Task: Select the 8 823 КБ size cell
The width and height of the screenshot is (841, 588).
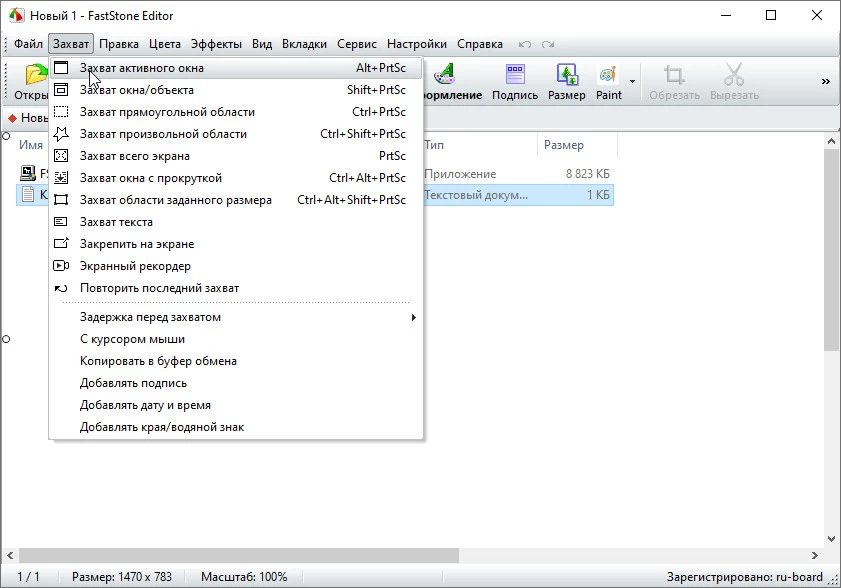Action: (x=587, y=174)
